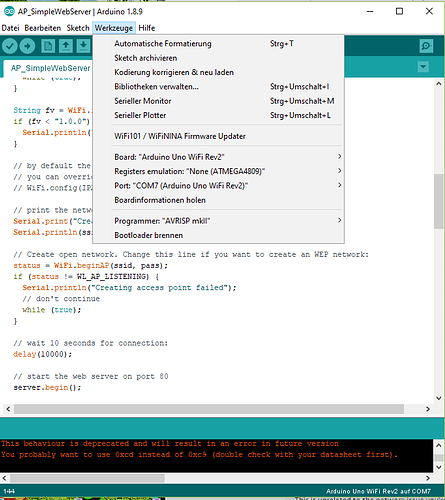Click the "Creating access point failed" println line
This screenshot has width=445, height=500.
tap(129, 288)
